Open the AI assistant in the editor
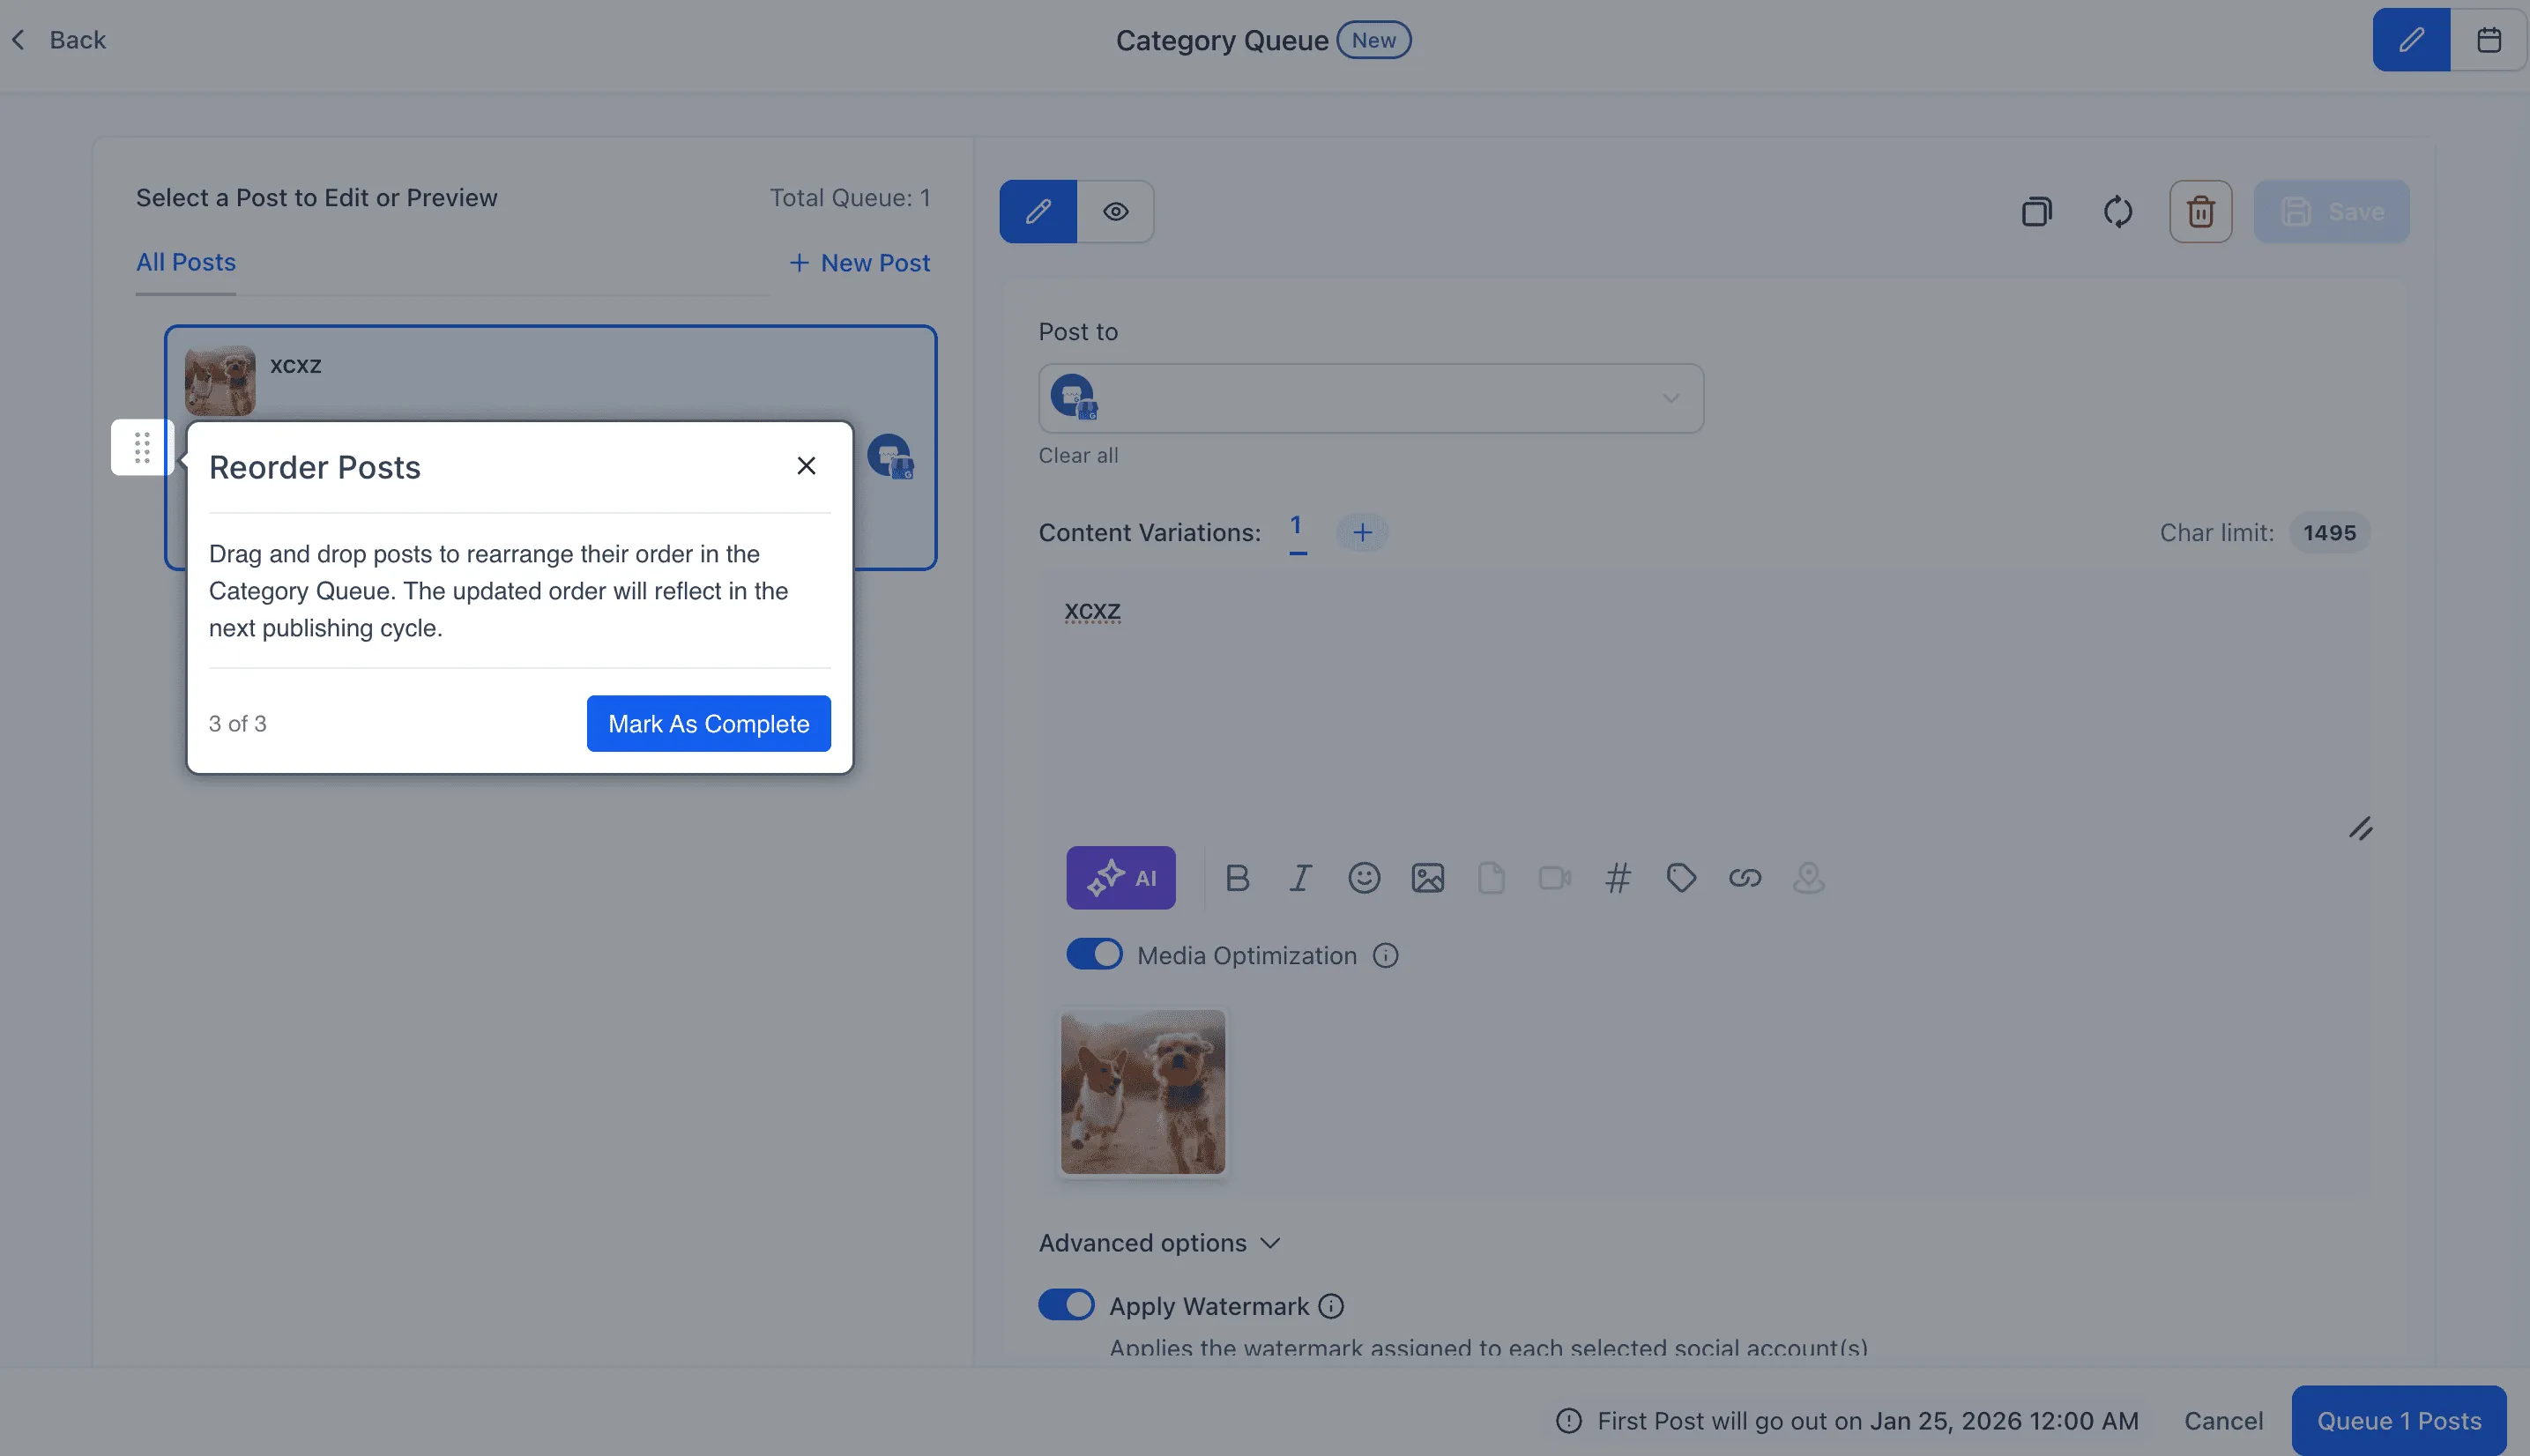 pyautogui.click(x=1120, y=877)
